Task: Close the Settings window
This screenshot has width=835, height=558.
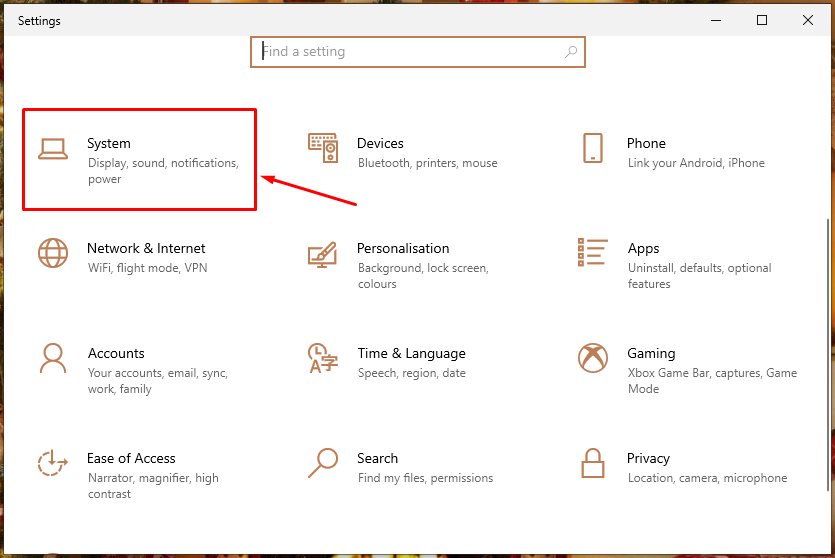Action: coord(808,20)
